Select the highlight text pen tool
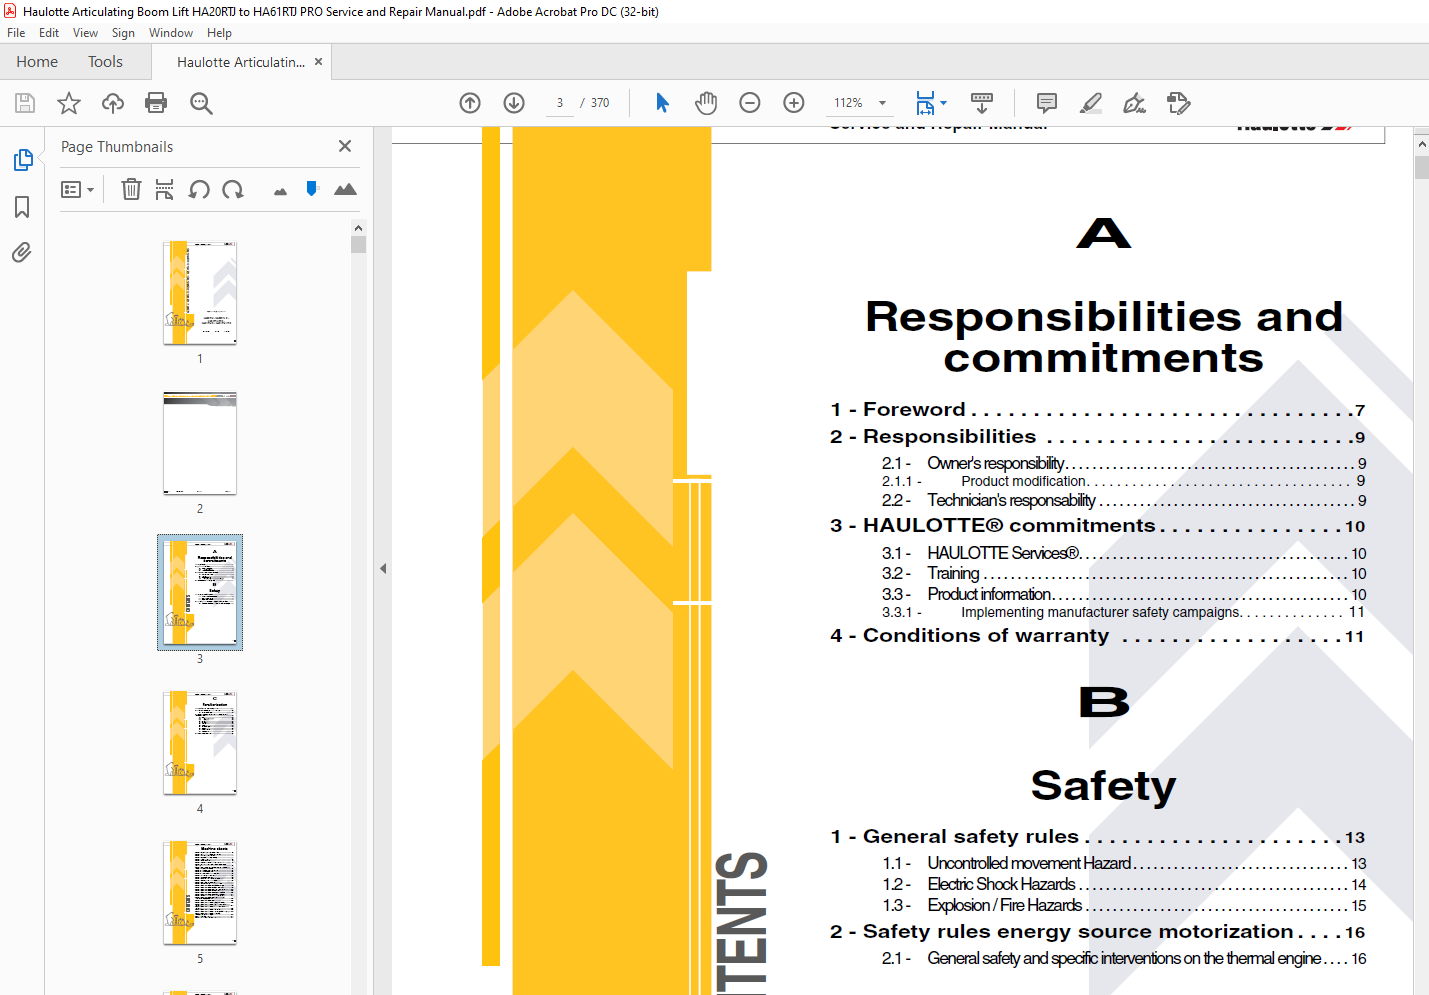 click(x=1091, y=103)
